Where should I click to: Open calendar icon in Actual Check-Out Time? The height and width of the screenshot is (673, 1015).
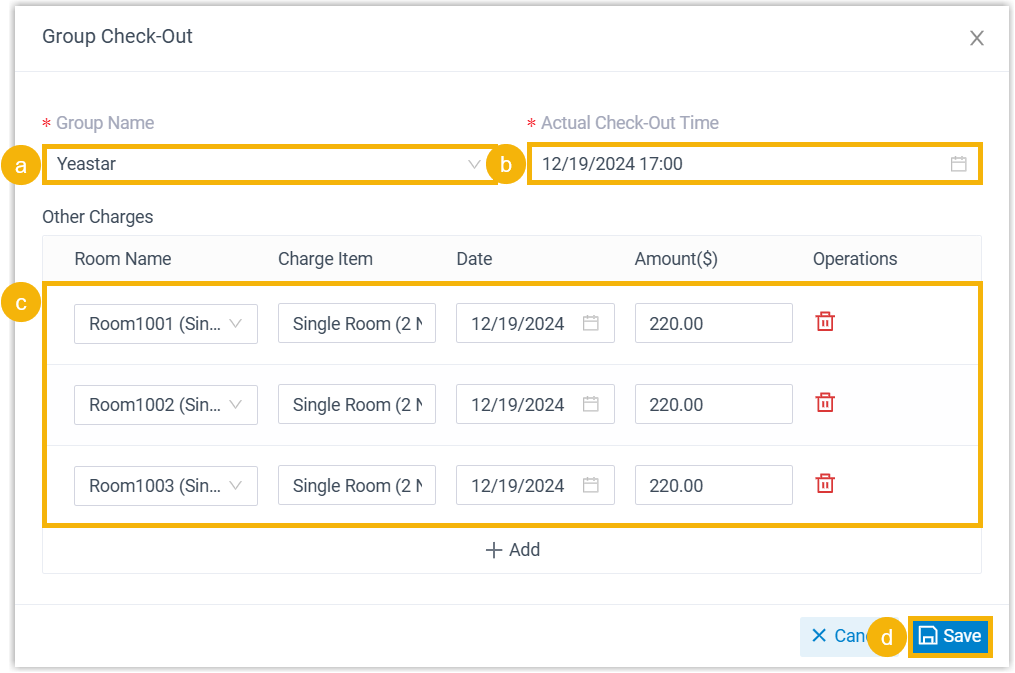[958, 164]
